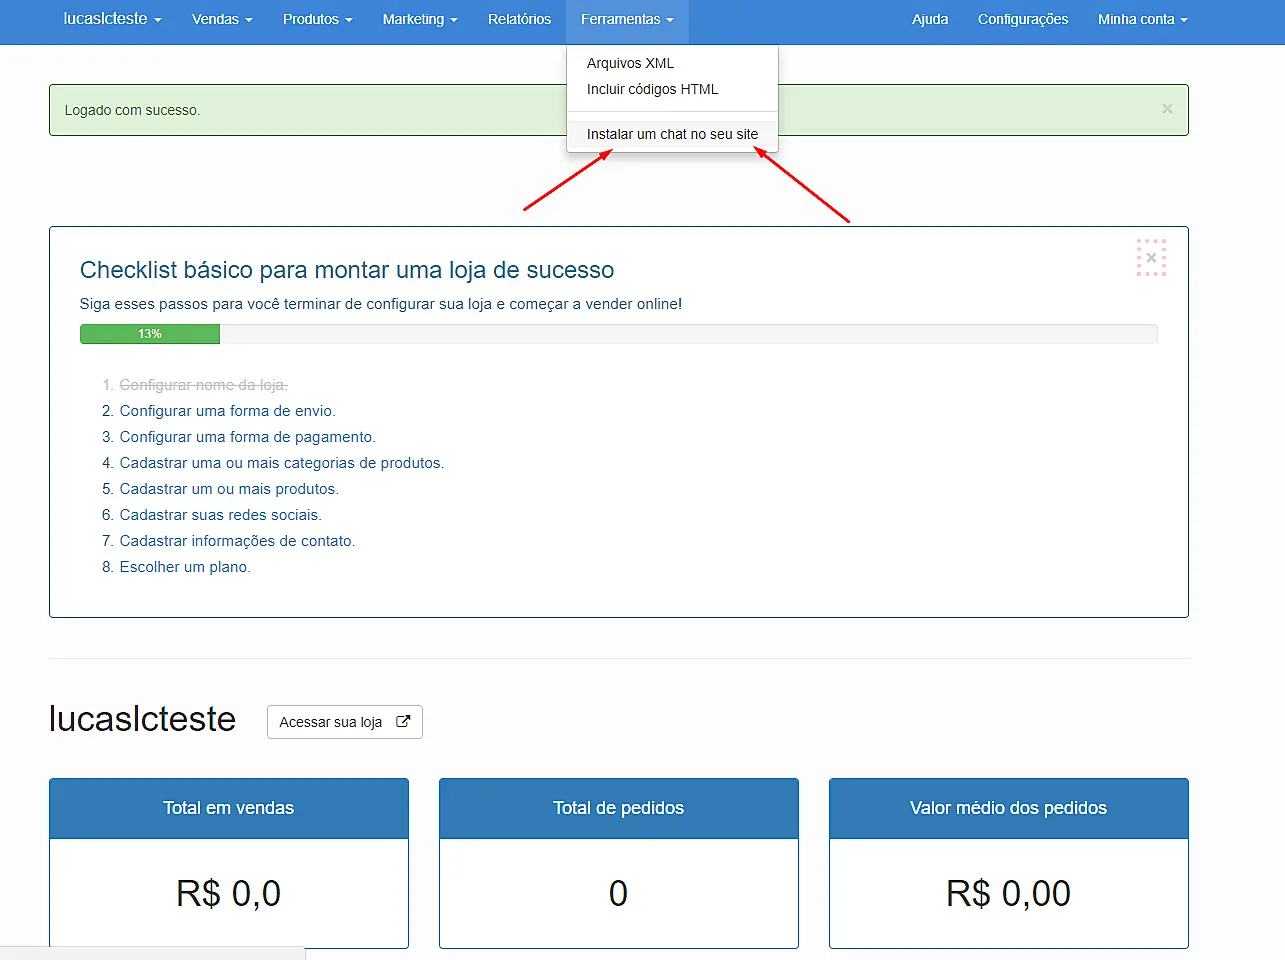Click the Ajuda link

click(930, 19)
